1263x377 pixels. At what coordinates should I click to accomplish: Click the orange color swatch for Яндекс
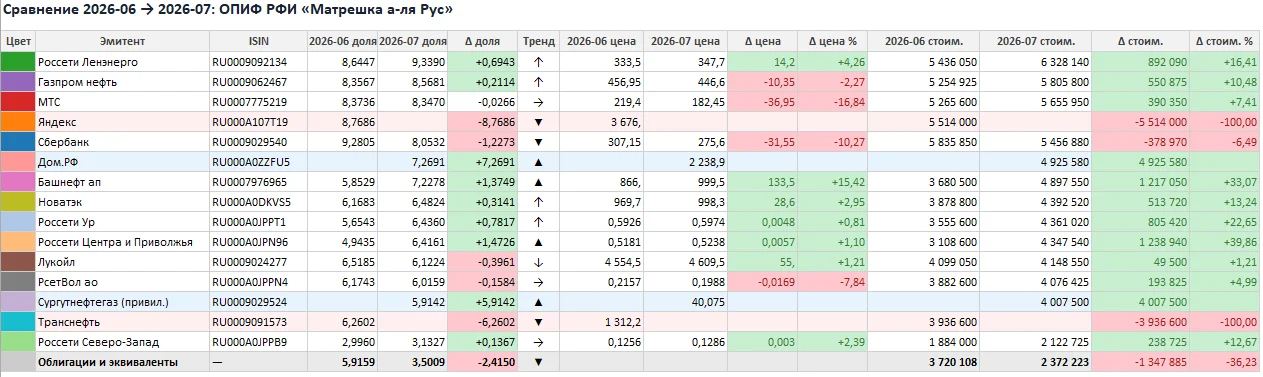[19, 121]
